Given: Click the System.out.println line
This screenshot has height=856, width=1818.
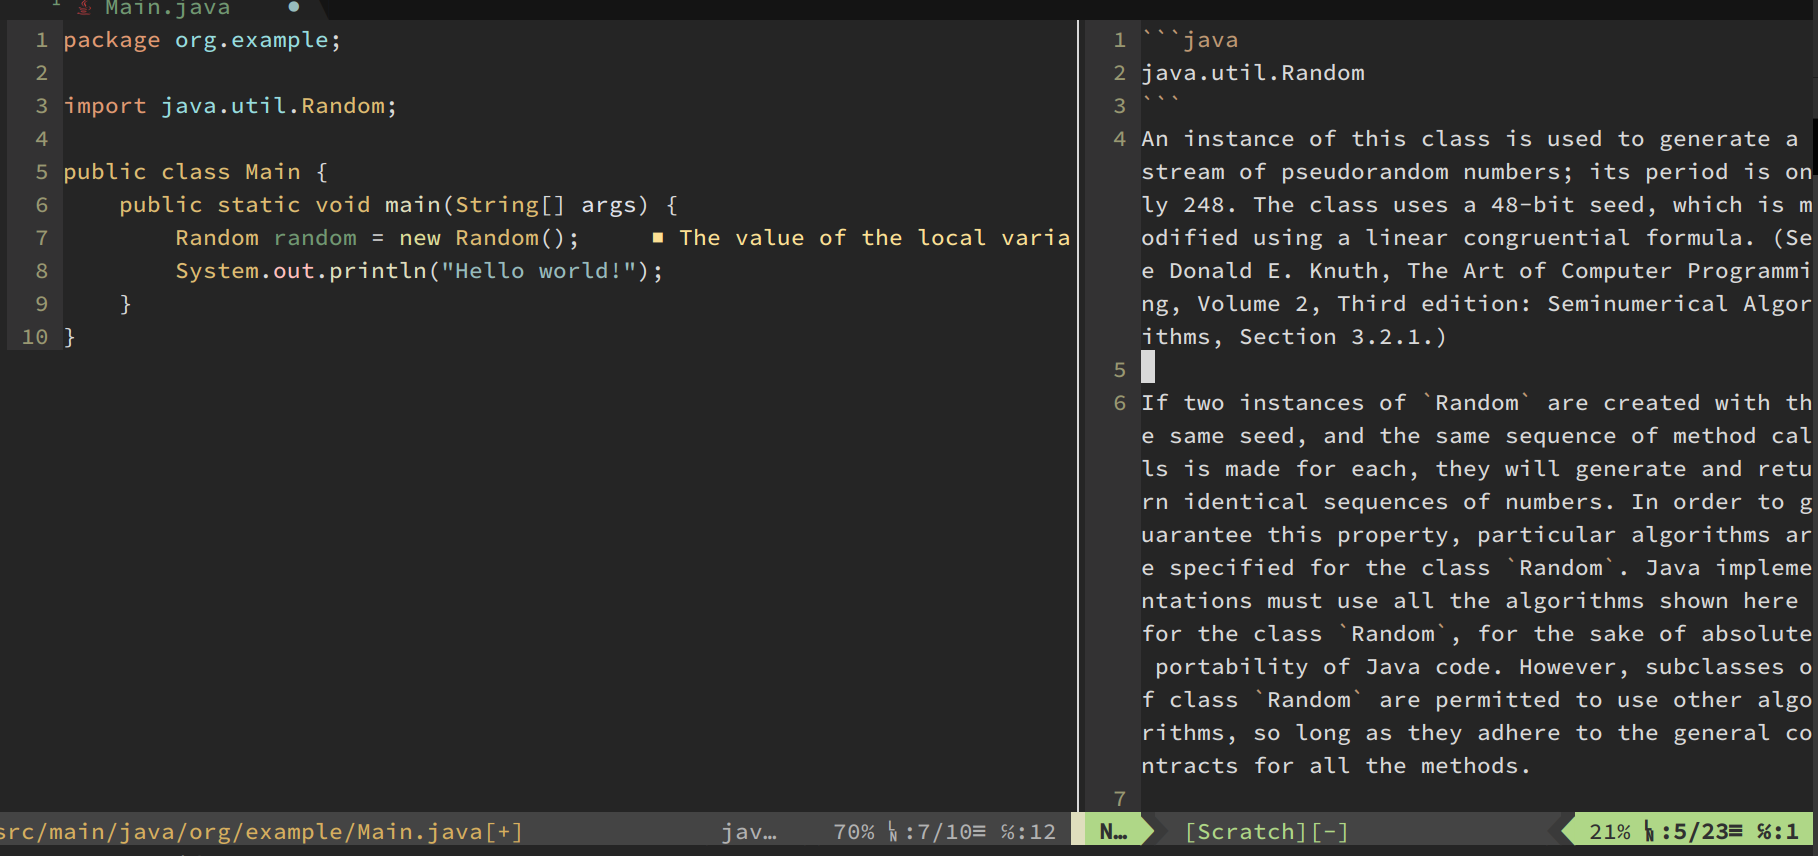Looking at the screenshot, I should (419, 271).
